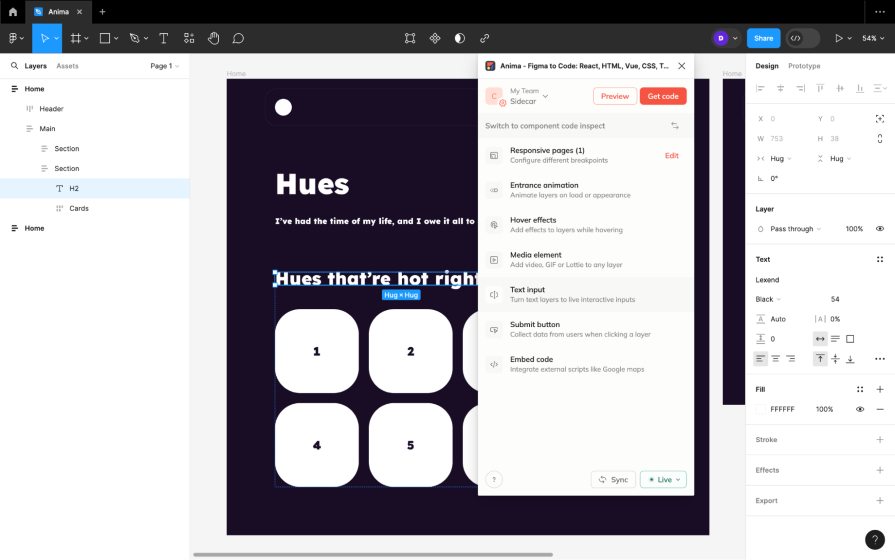Image resolution: width=895 pixels, height=560 pixels.
Task: Select the Text tool in toolbar
Action: [x=163, y=38]
